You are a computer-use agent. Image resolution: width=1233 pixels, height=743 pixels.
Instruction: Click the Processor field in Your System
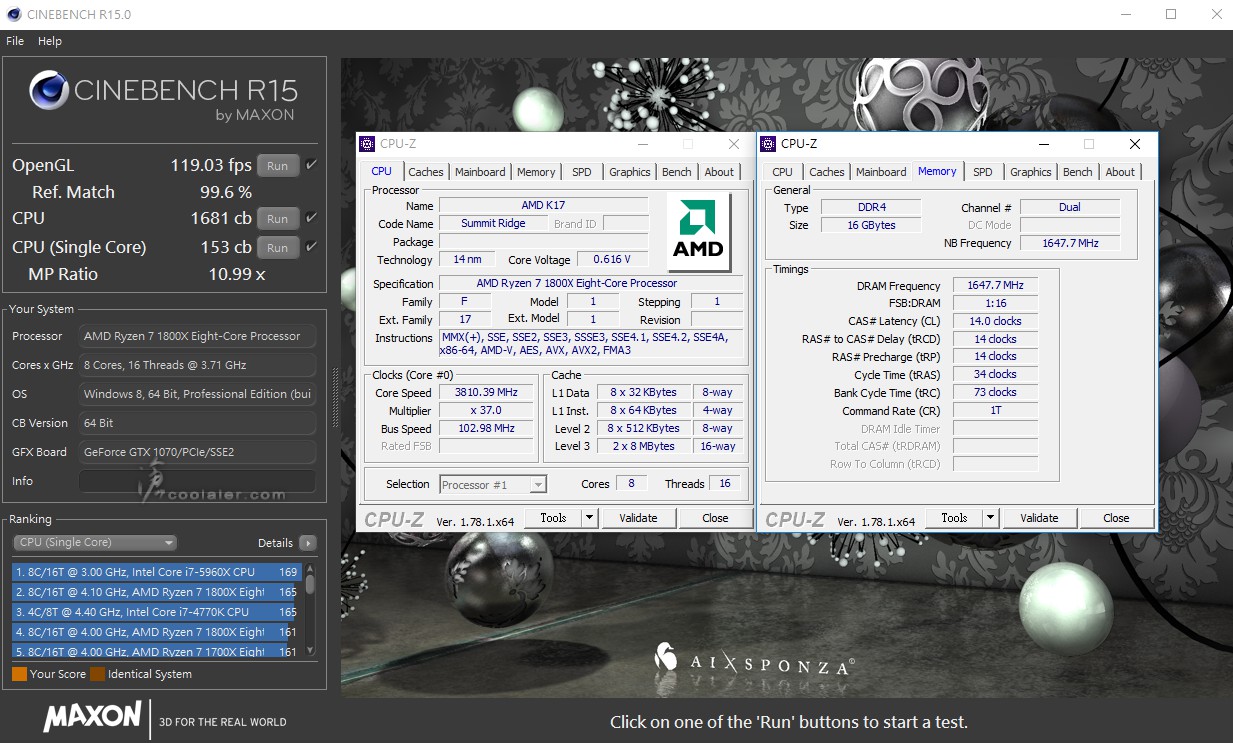tap(197, 336)
